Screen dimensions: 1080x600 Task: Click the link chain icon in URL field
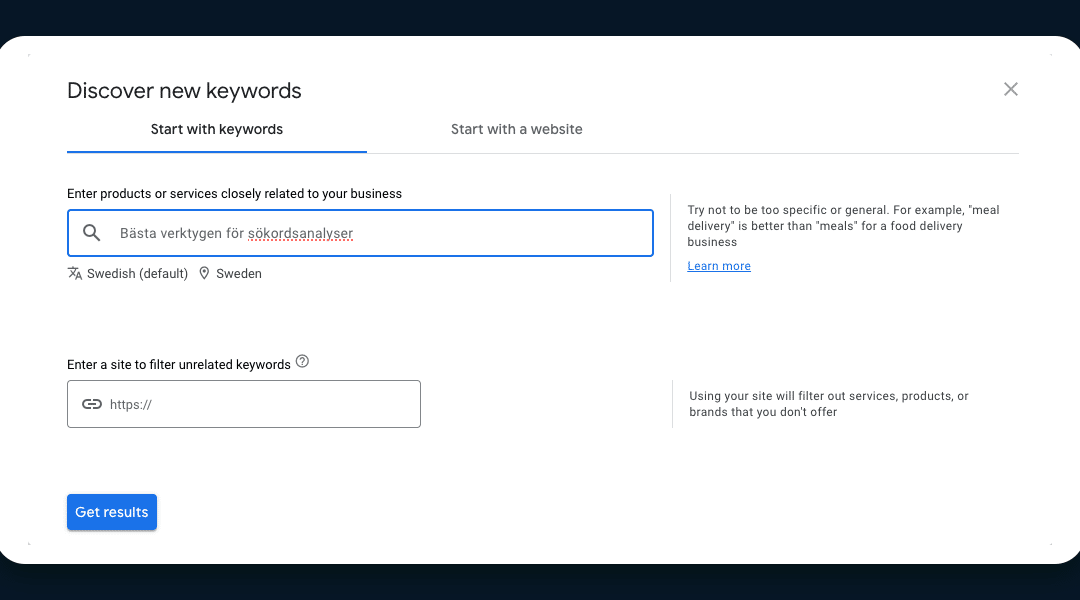(x=92, y=404)
